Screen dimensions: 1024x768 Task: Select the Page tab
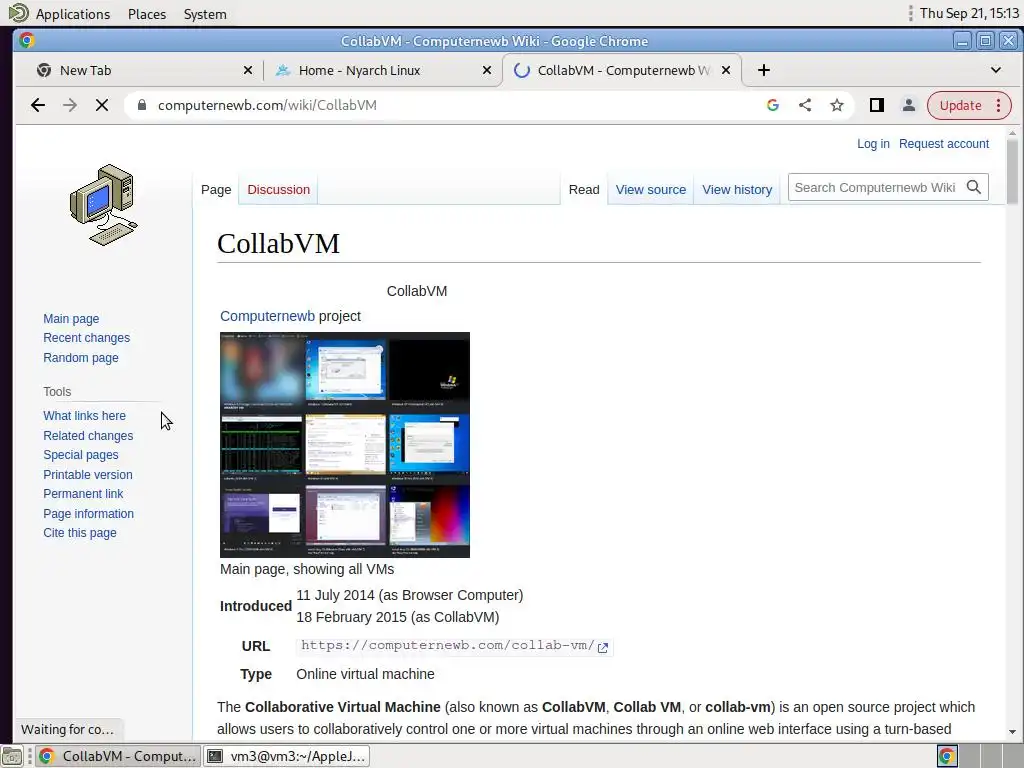pos(216,189)
